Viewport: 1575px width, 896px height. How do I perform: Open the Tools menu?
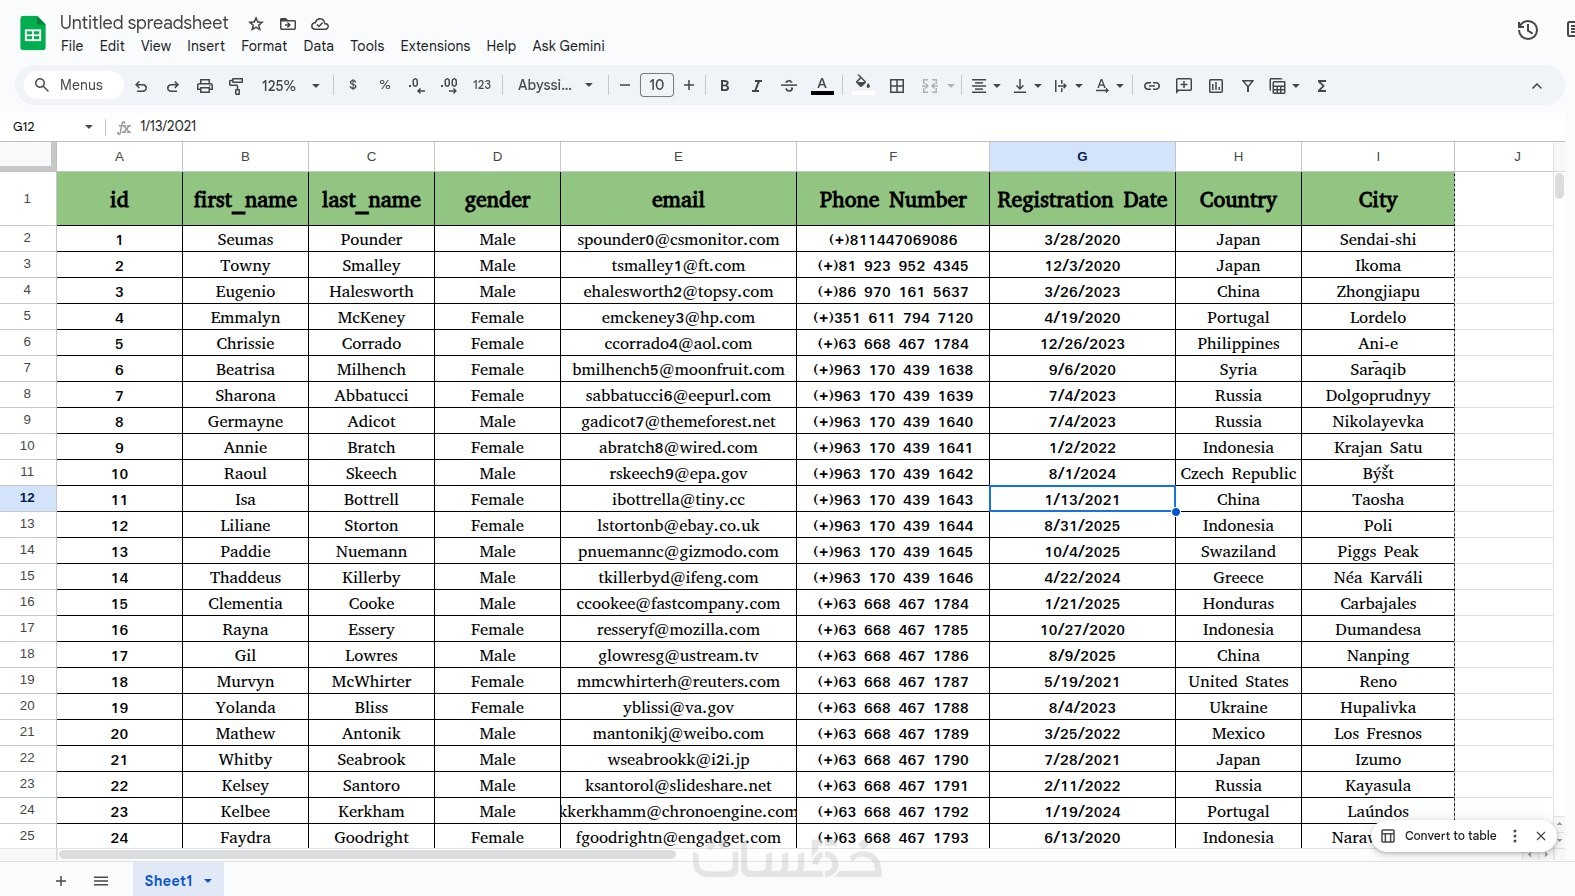click(367, 46)
